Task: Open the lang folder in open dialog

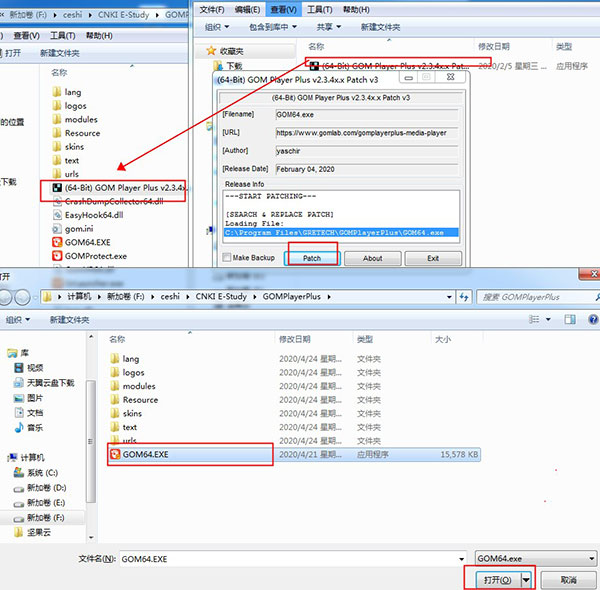Action: pyautogui.click(x=125, y=359)
